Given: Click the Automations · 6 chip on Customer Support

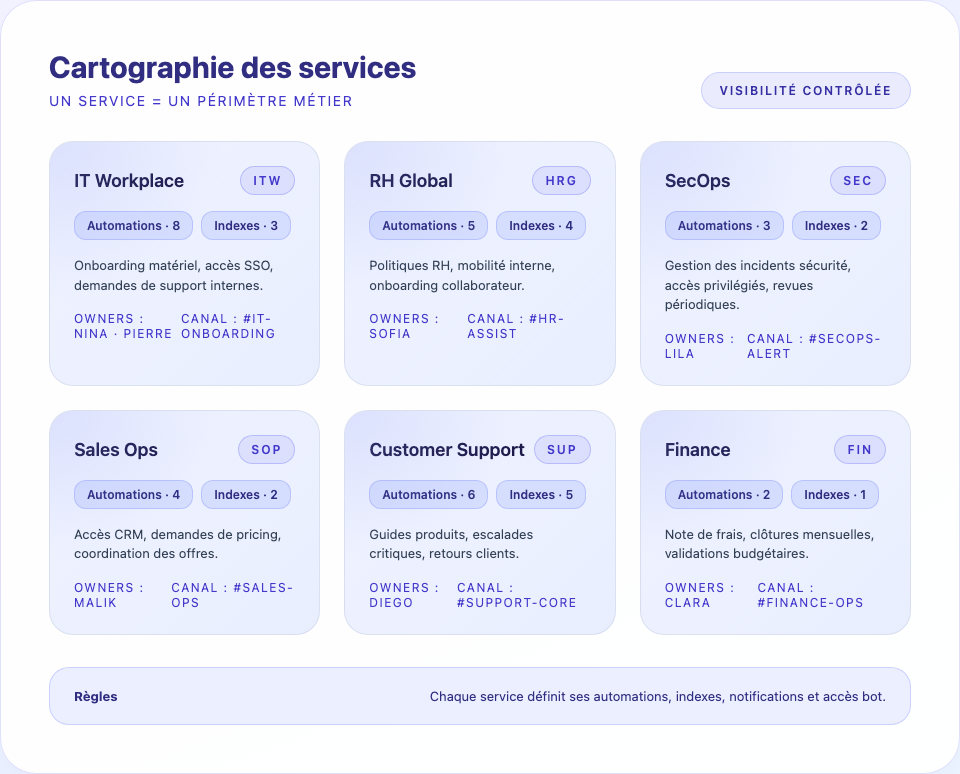Looking at the screenshot, I should [x=428, y=494].
